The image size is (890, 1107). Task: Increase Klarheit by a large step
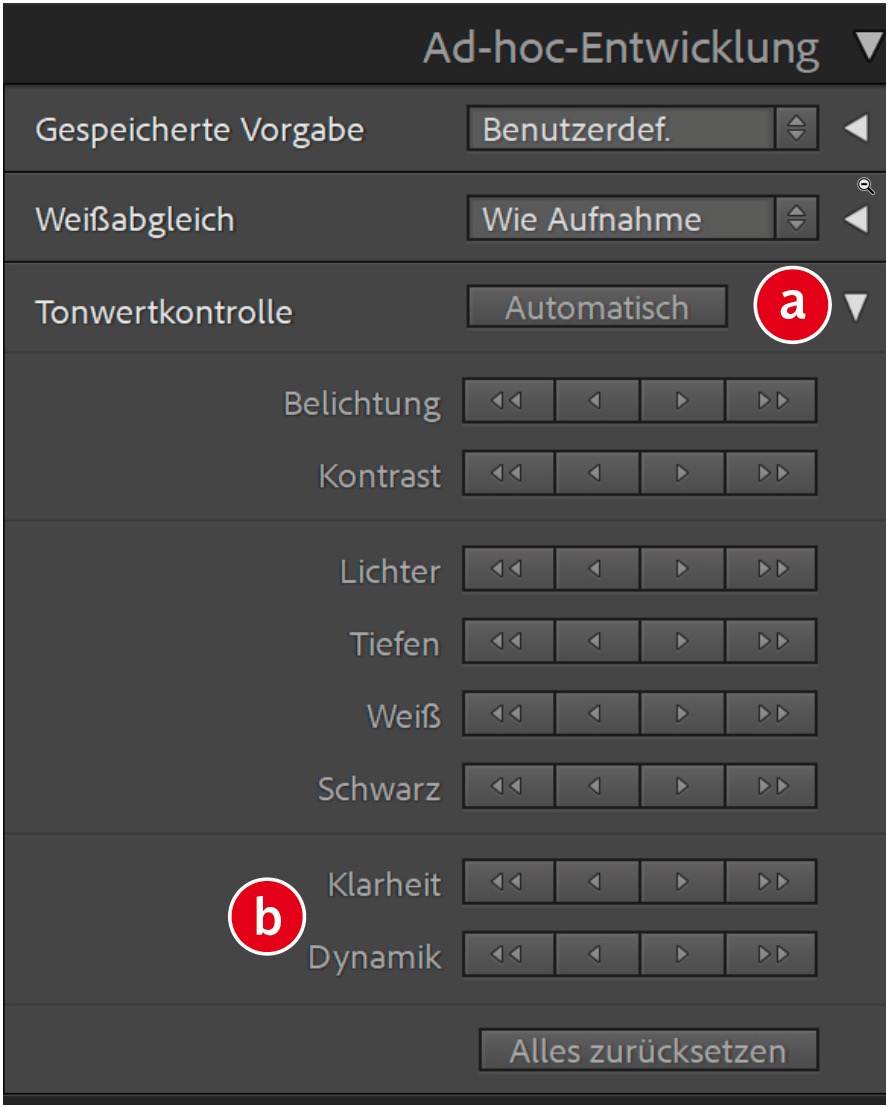click(772, 882)
